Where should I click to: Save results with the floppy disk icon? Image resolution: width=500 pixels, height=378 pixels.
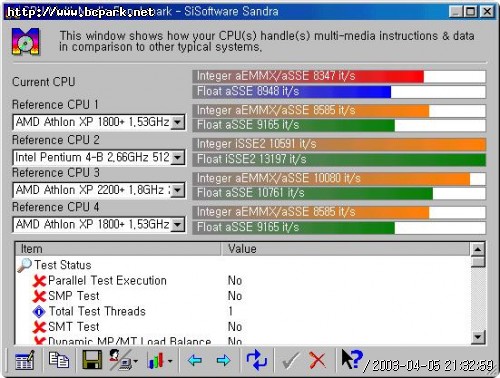coord(92,359)
